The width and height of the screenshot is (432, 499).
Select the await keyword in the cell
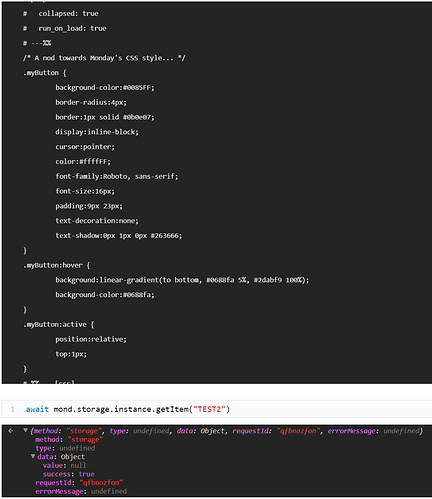click(37, 409)
